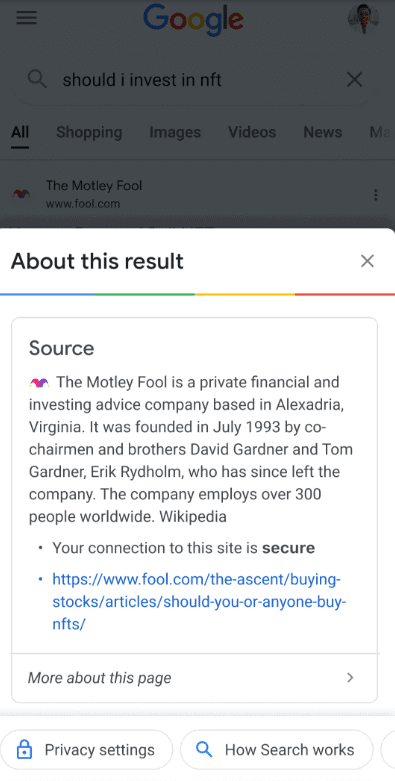The image size is (395, 781).
Task: Switch to the Images tab
Action: click(175, 132)
